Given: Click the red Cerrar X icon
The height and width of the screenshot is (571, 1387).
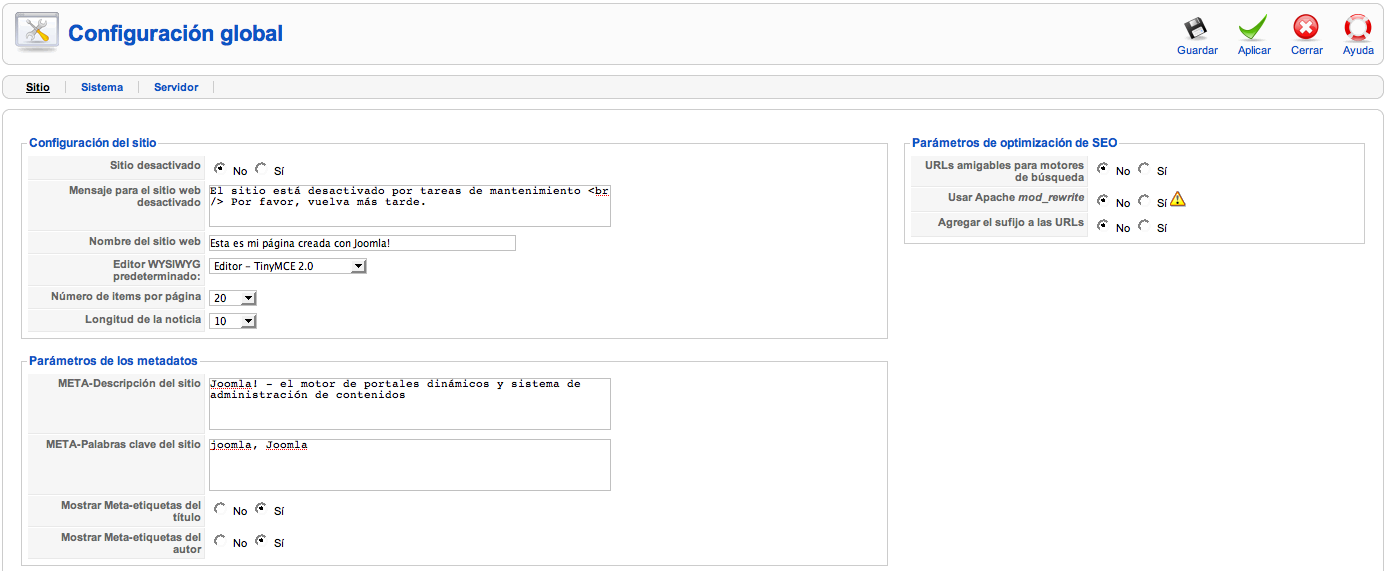Looking at the screenshot, I should (x=1306, y=28).
